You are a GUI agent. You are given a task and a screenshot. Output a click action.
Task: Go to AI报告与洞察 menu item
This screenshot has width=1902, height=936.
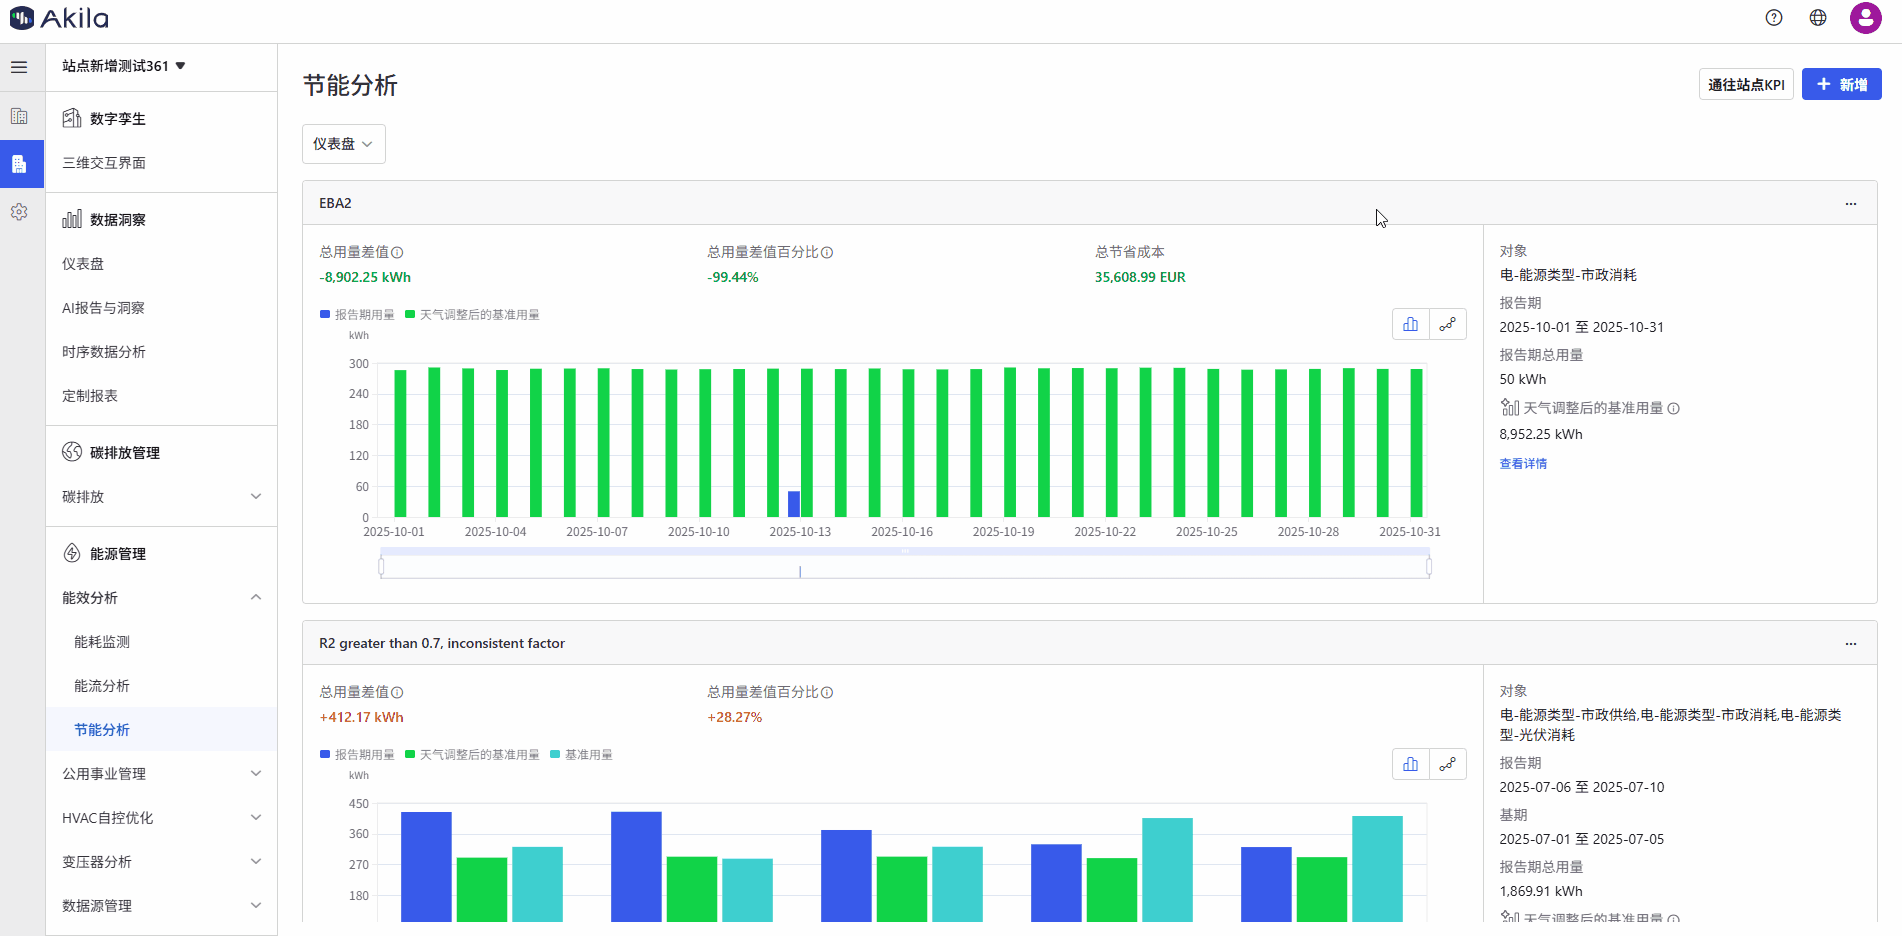coord(103,308)
